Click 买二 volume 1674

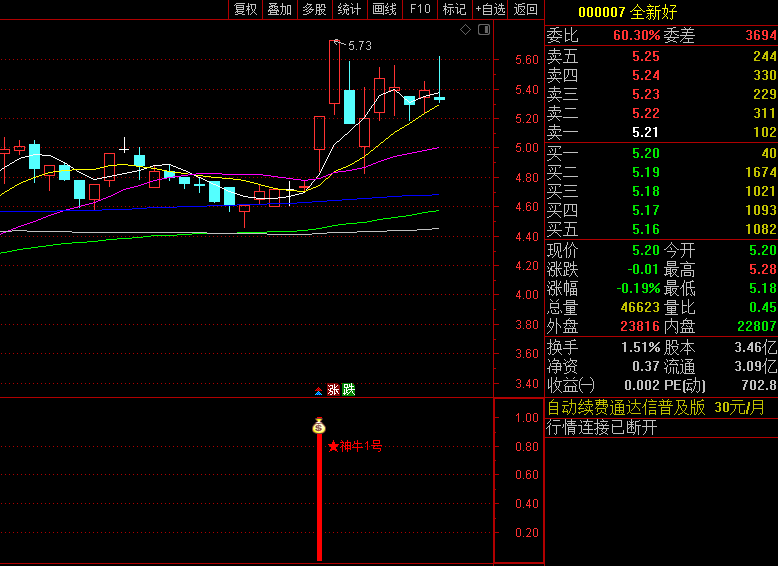click(x=761, y=172)
